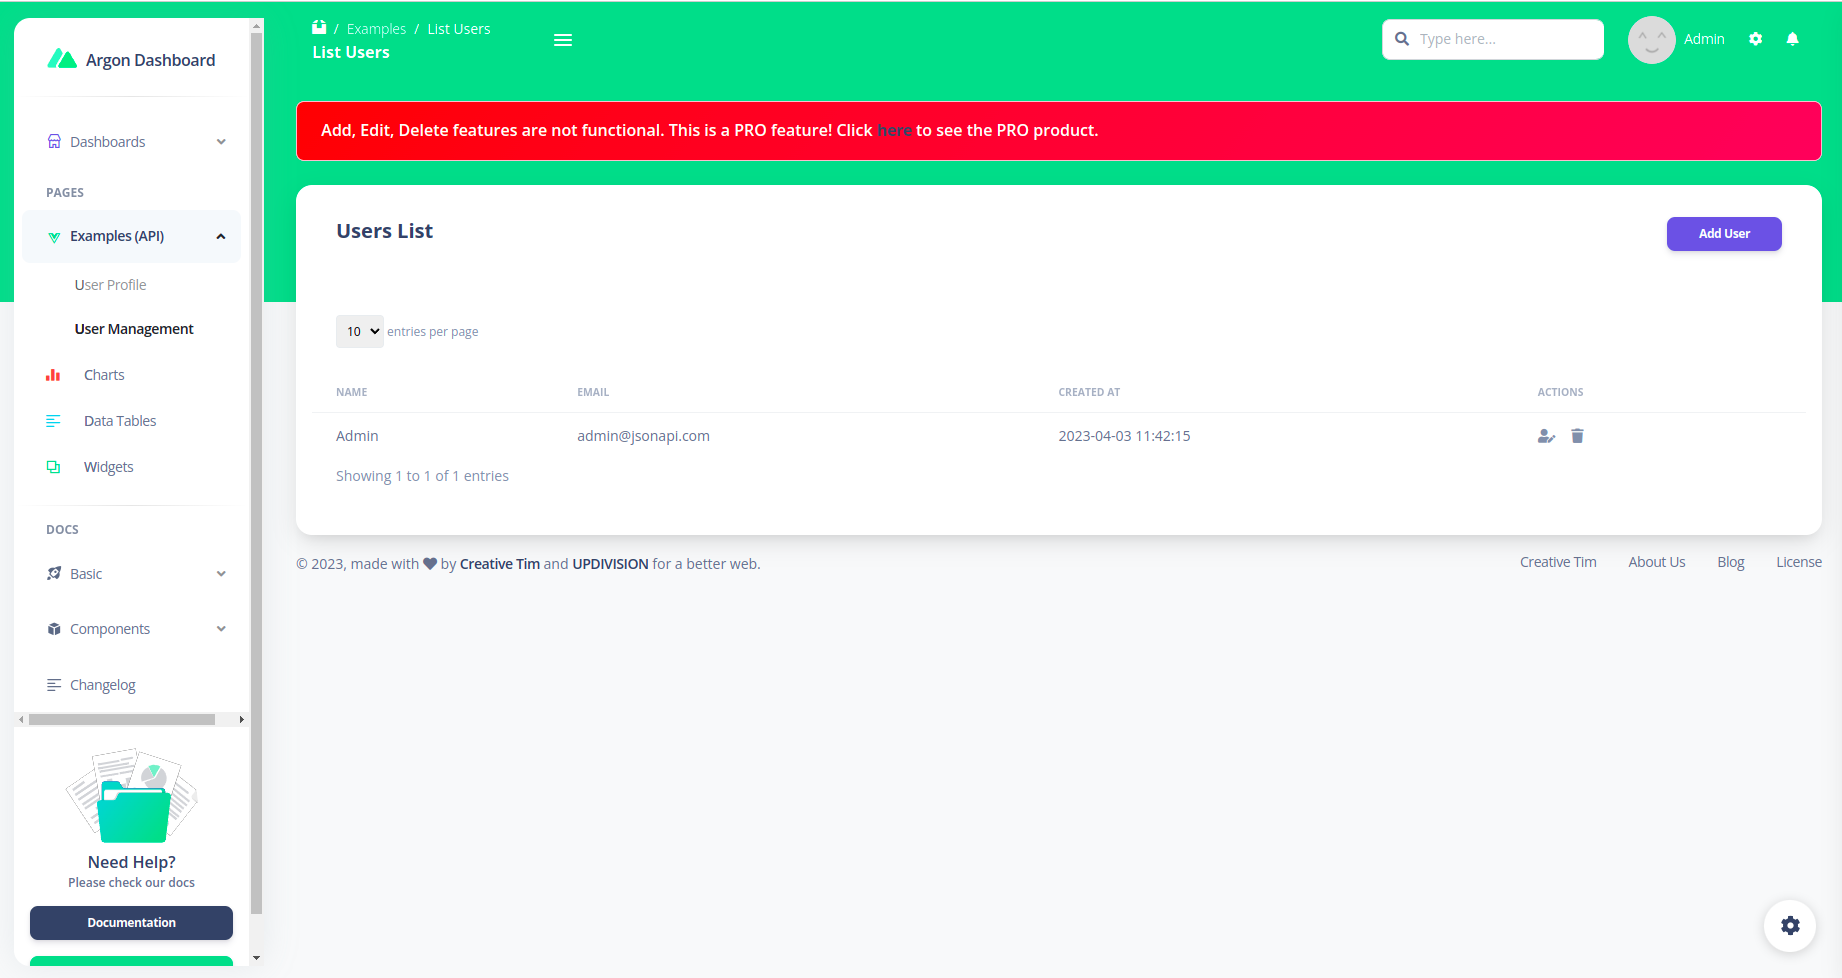Open the floating settings gear at bottom right

click(1790, 926)
